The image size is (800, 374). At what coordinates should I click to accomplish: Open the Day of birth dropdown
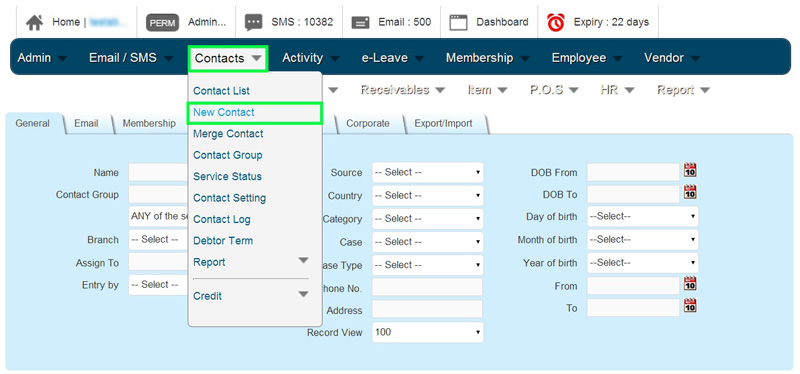click(642, 216)
